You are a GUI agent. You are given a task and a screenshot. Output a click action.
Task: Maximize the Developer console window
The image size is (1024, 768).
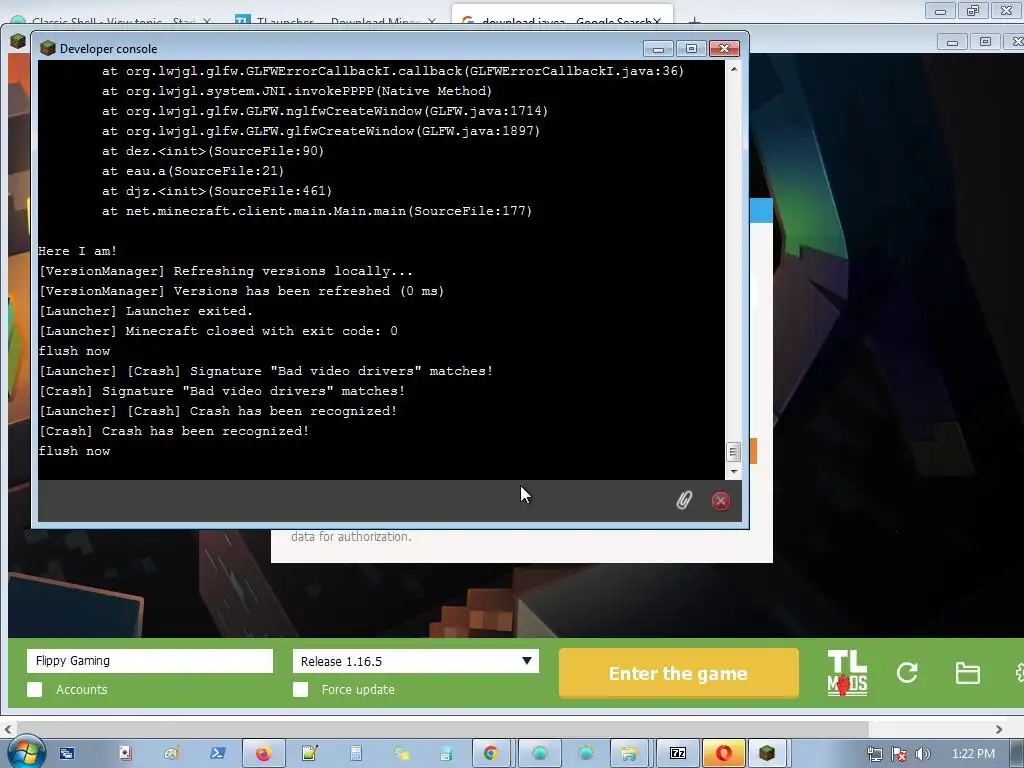click(691, 48)
